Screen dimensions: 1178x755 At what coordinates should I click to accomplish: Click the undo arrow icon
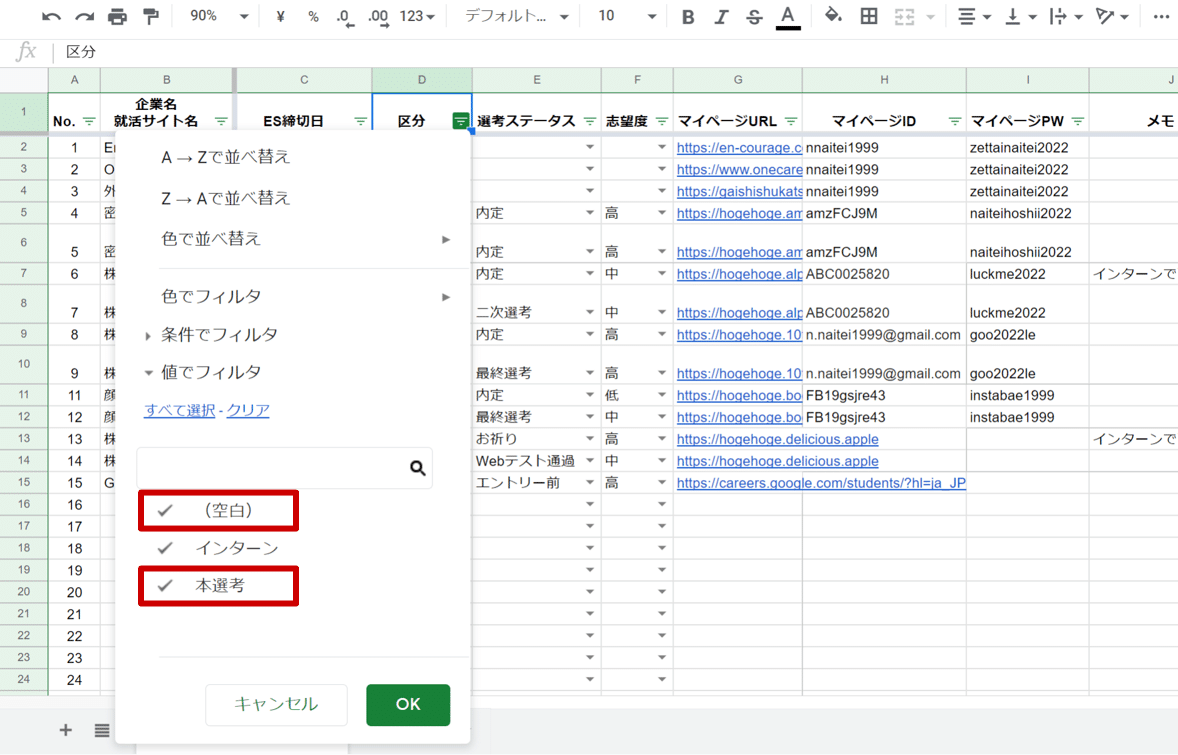[51, 17]
